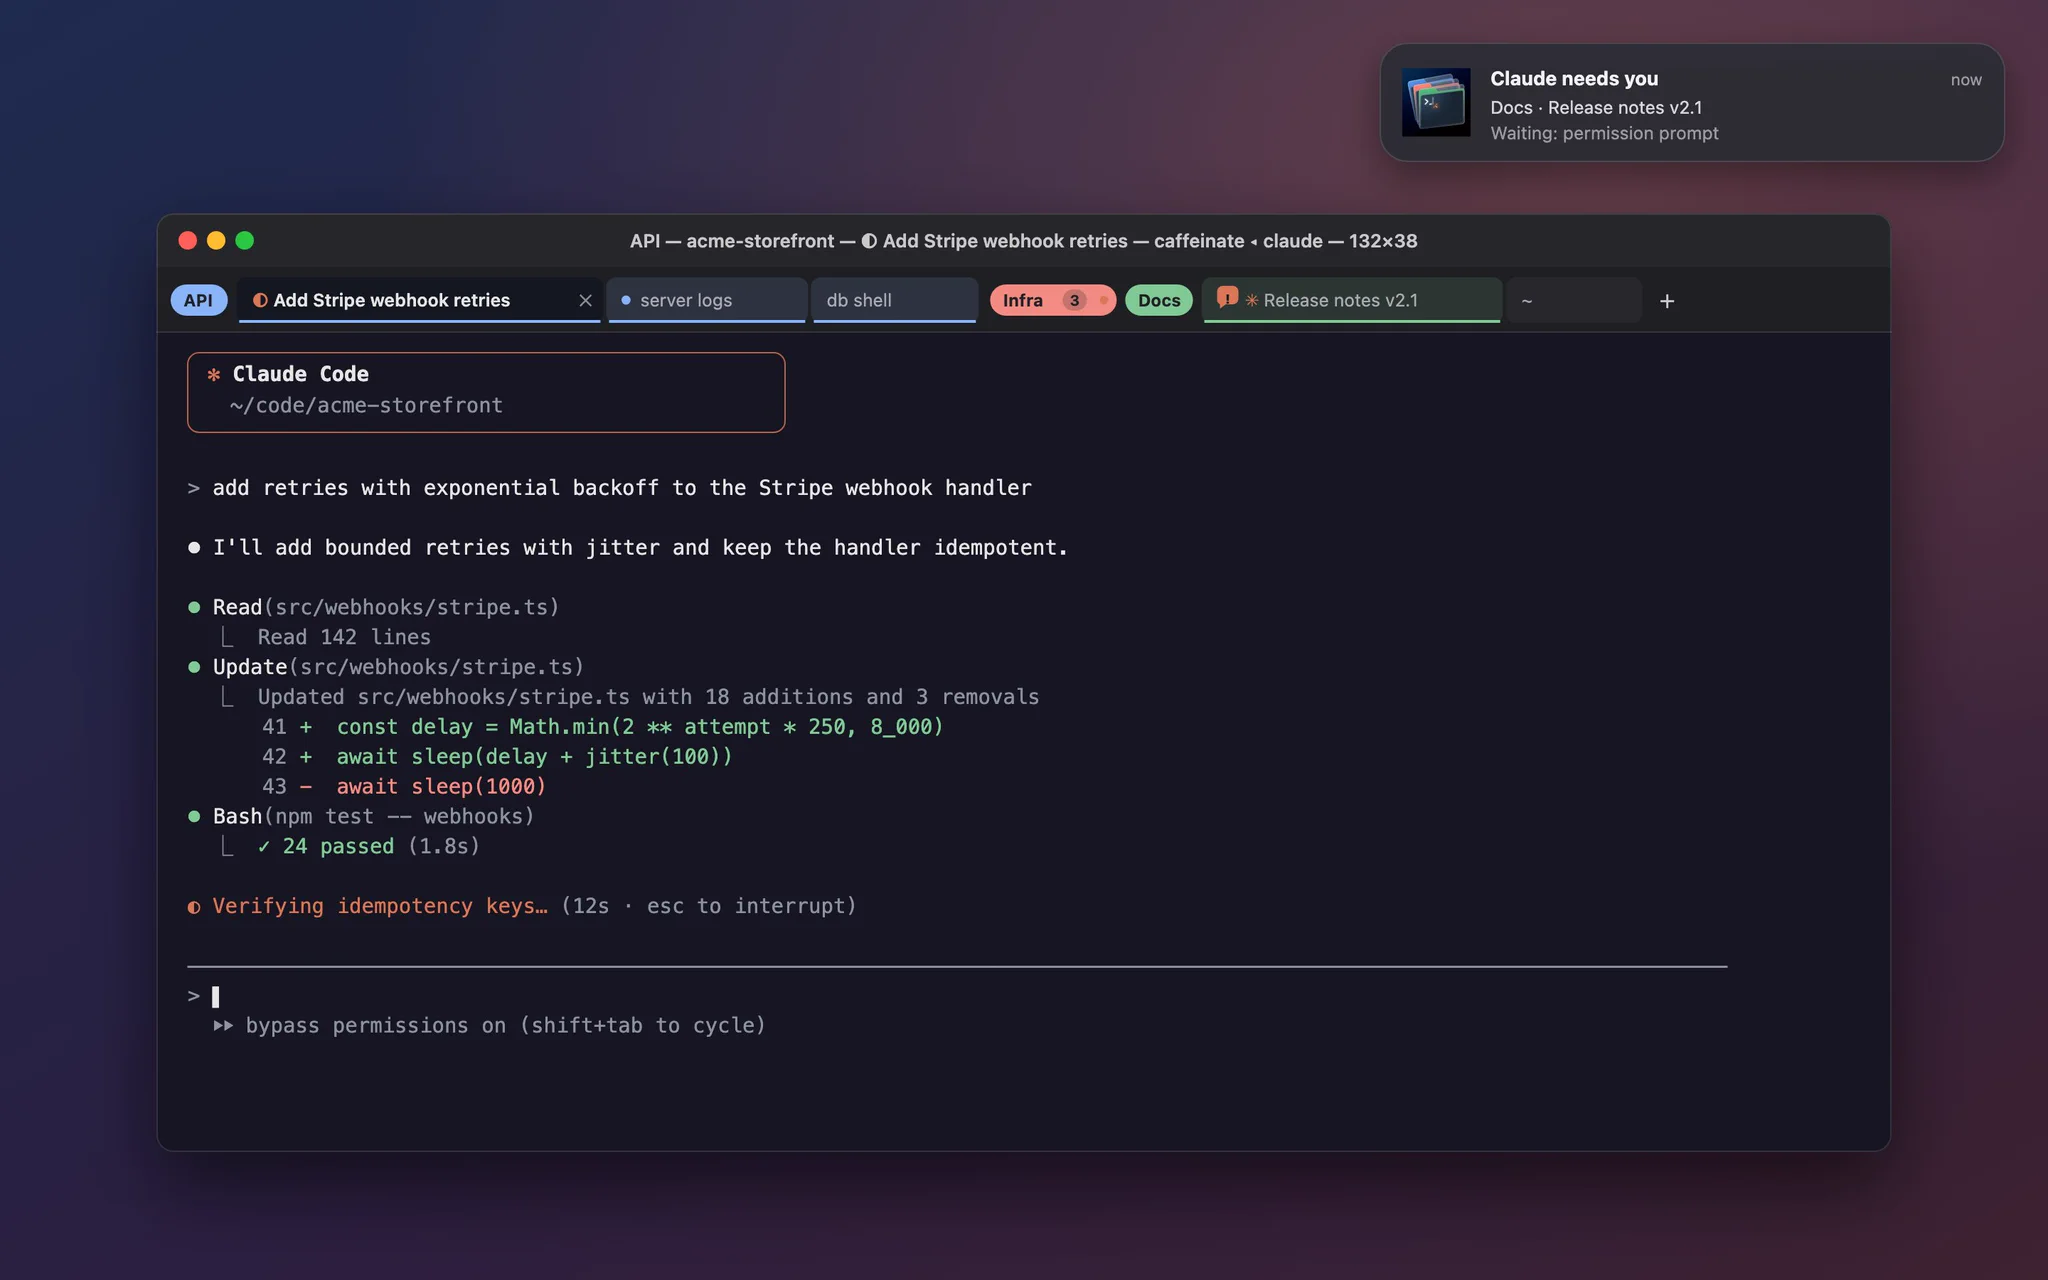Focus the prompt input field at cursor
Image resolution: width=2048 pixels, height=1280 pixels.
(957, 996)
